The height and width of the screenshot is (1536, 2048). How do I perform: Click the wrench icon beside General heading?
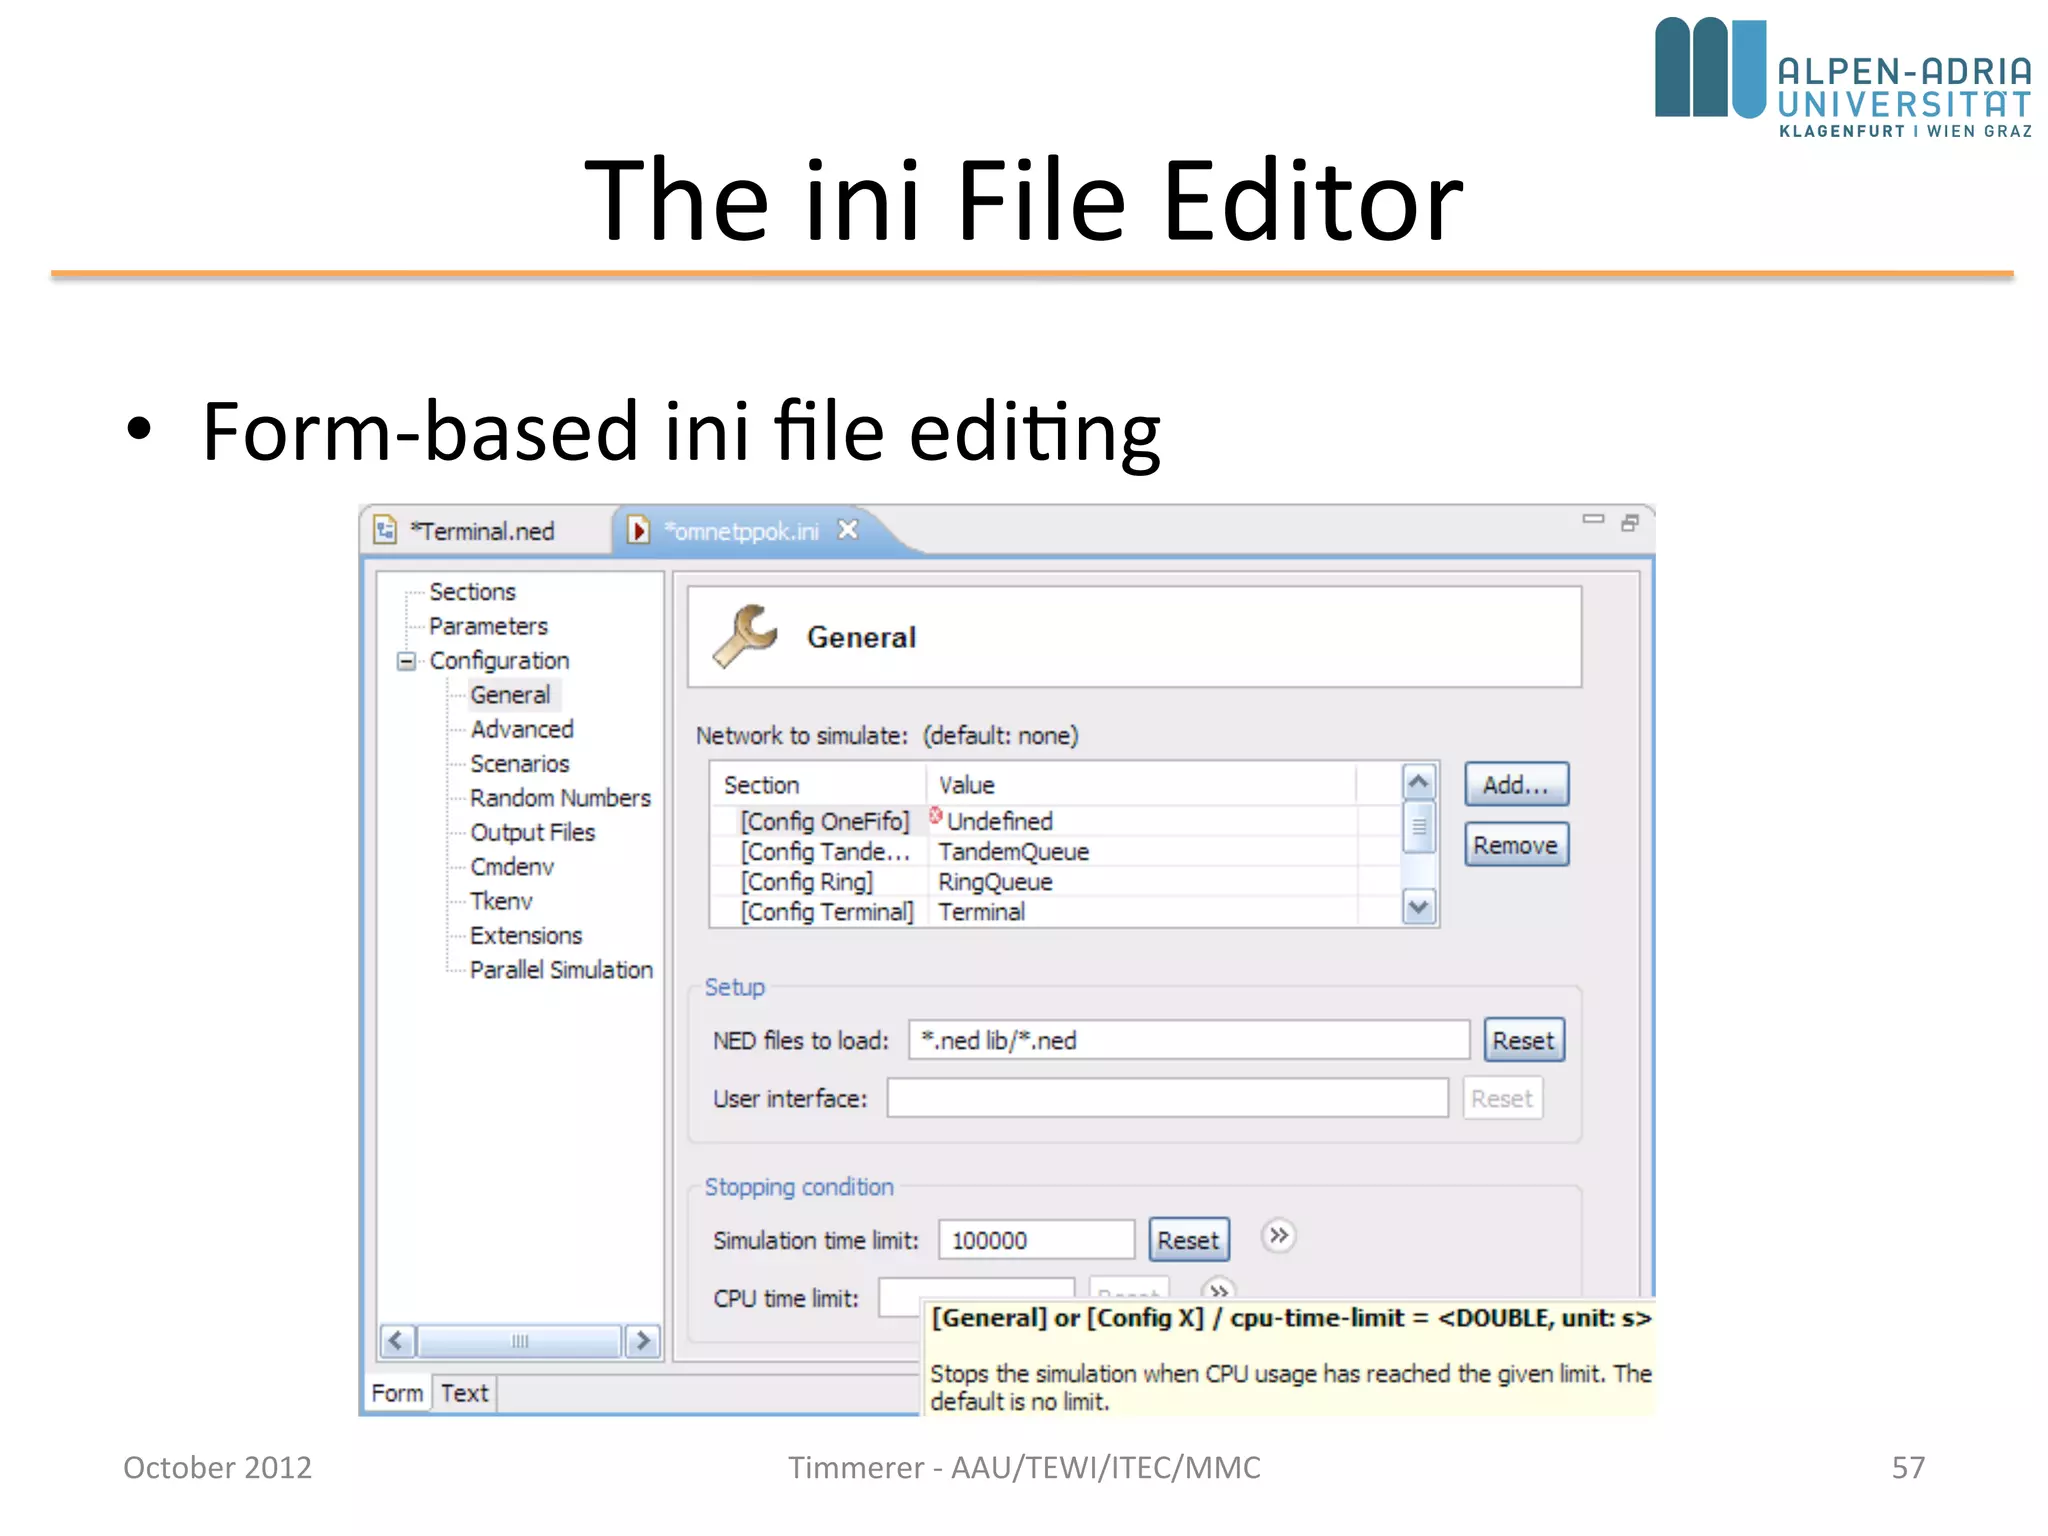pos(744,636)
